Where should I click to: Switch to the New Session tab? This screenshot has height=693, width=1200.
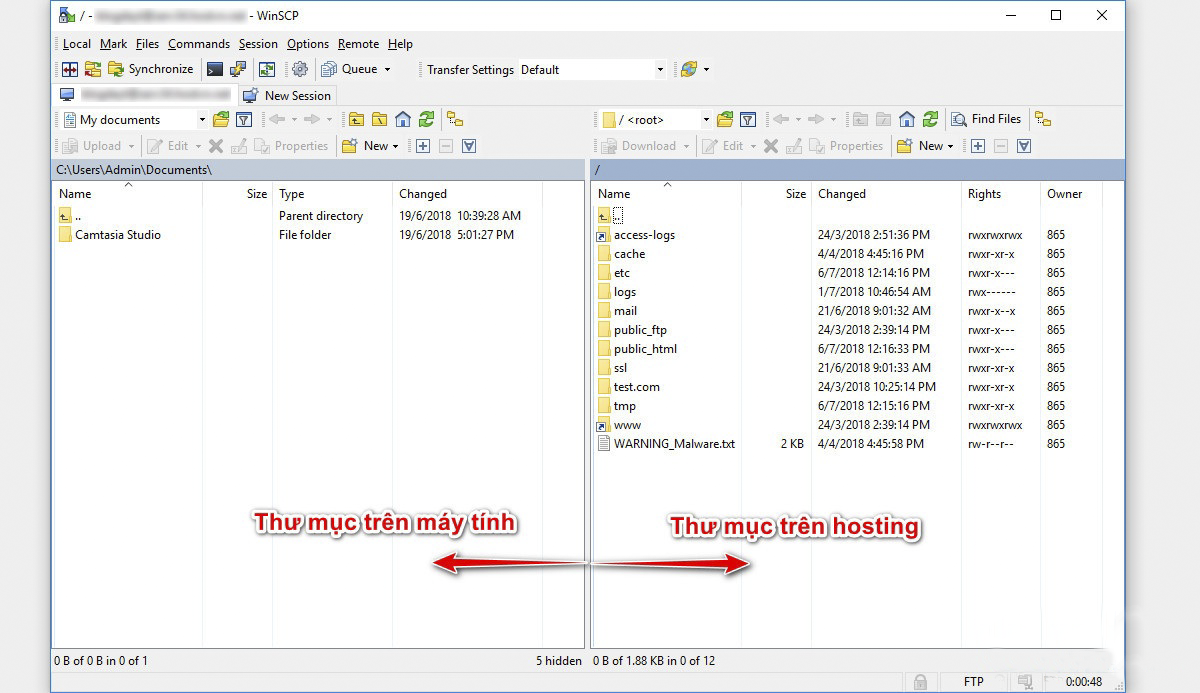[287, 95]
